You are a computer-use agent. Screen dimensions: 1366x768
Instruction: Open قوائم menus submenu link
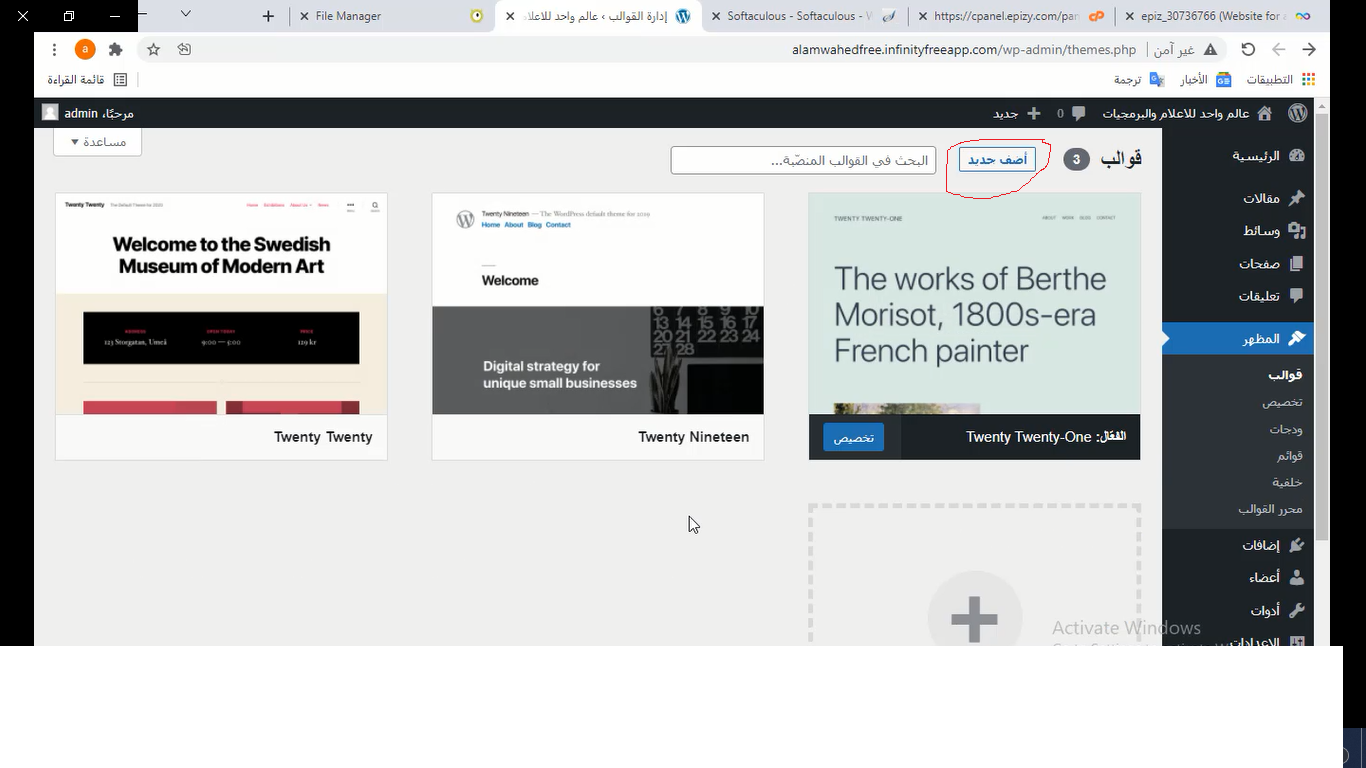(1290, 456)
